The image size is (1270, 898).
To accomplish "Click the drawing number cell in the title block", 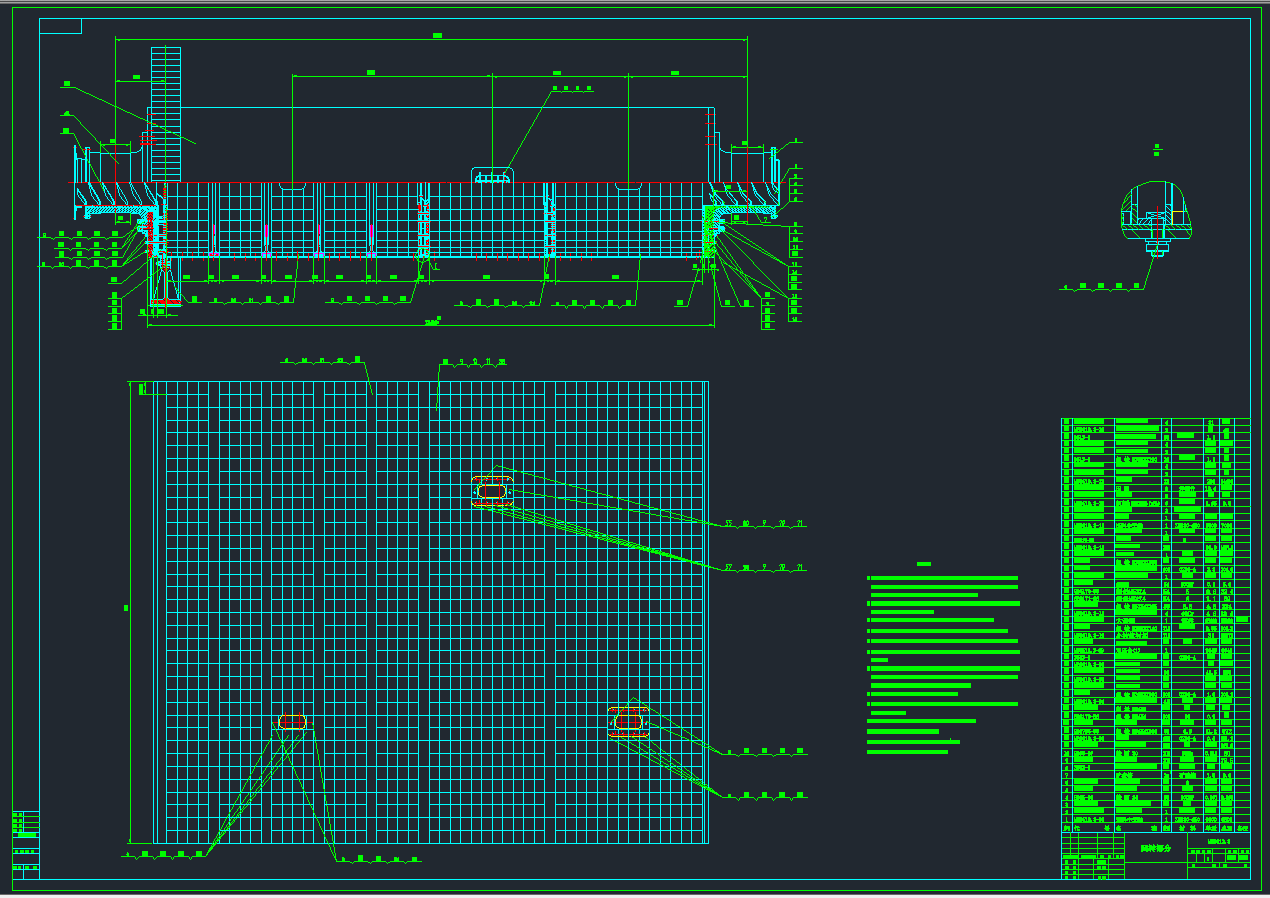I will (1219, 841).
